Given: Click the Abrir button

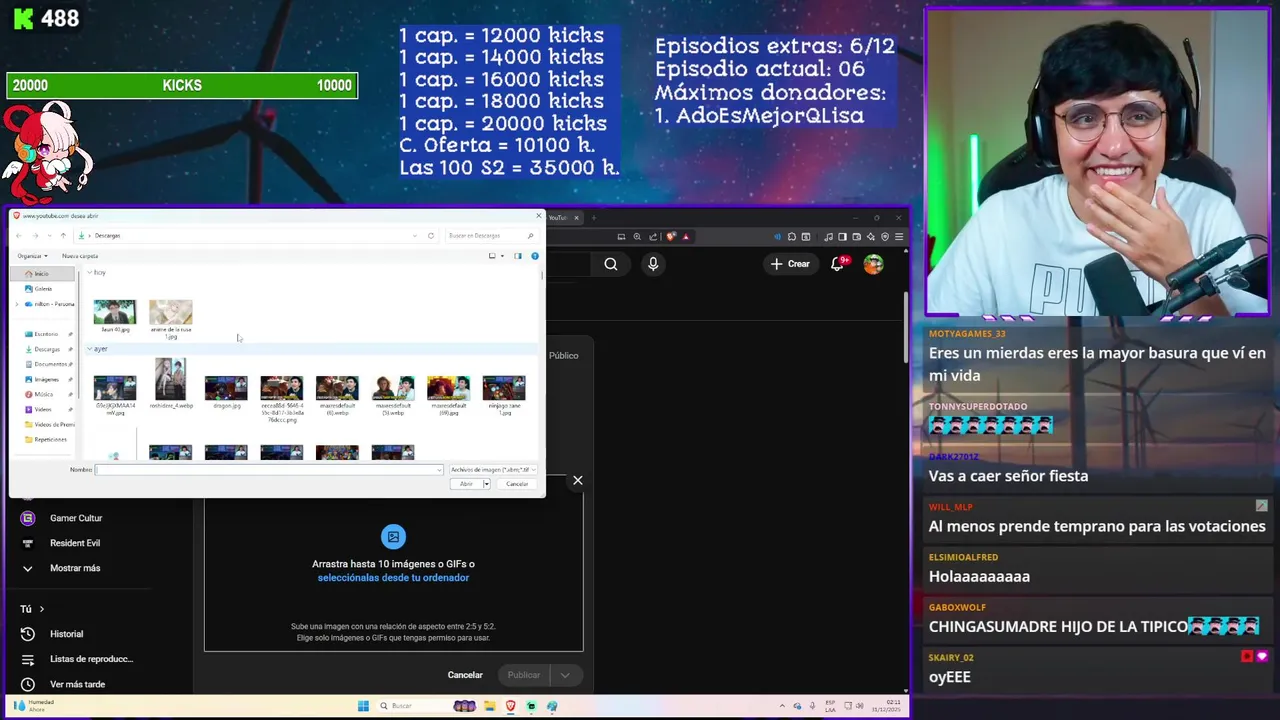Looking at the screenshot, I should (x=465, y=484).
